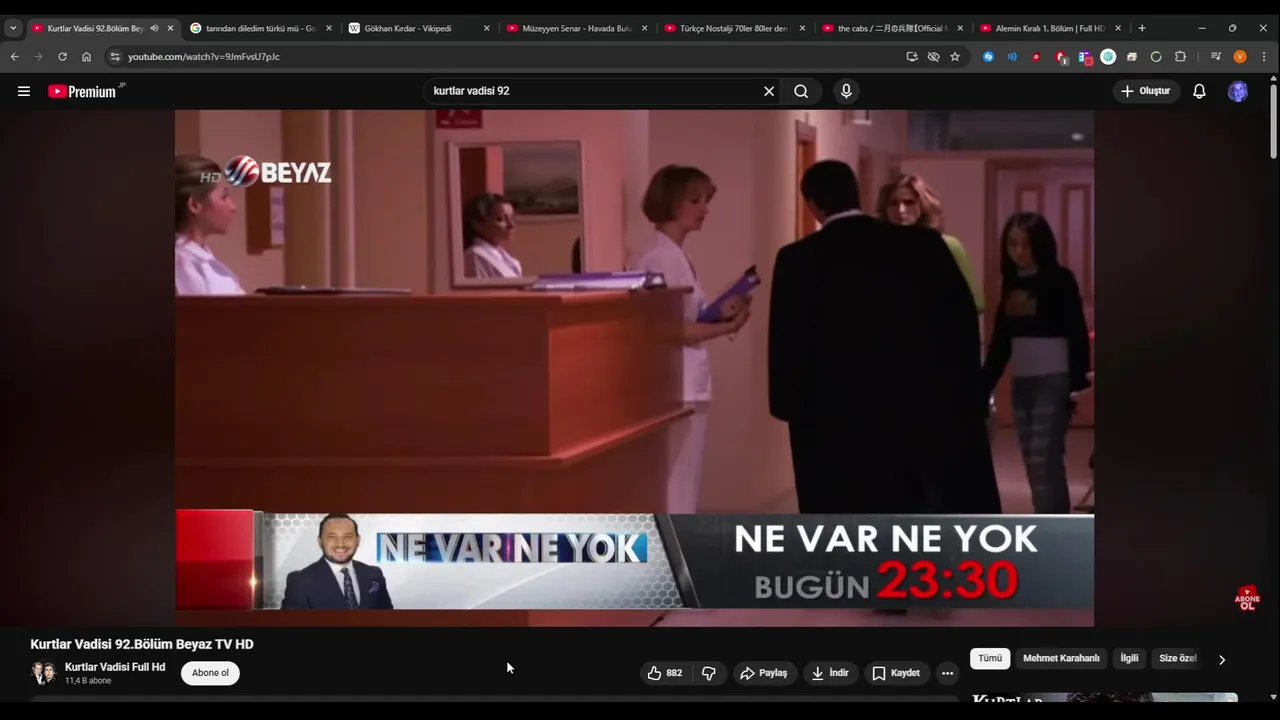Click the video title Kurtlar Vadisi 92.Bölüm Beyaz TV HD
Screen dimensions: 1280x720
click(142, 644)
